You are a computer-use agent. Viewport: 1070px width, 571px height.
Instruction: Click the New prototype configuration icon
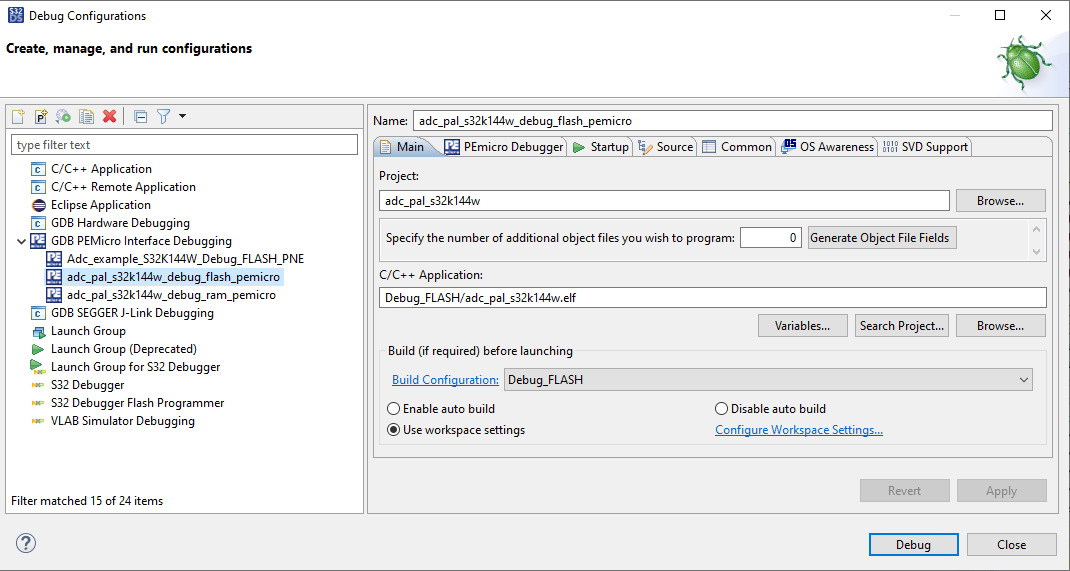coord(41,117)
